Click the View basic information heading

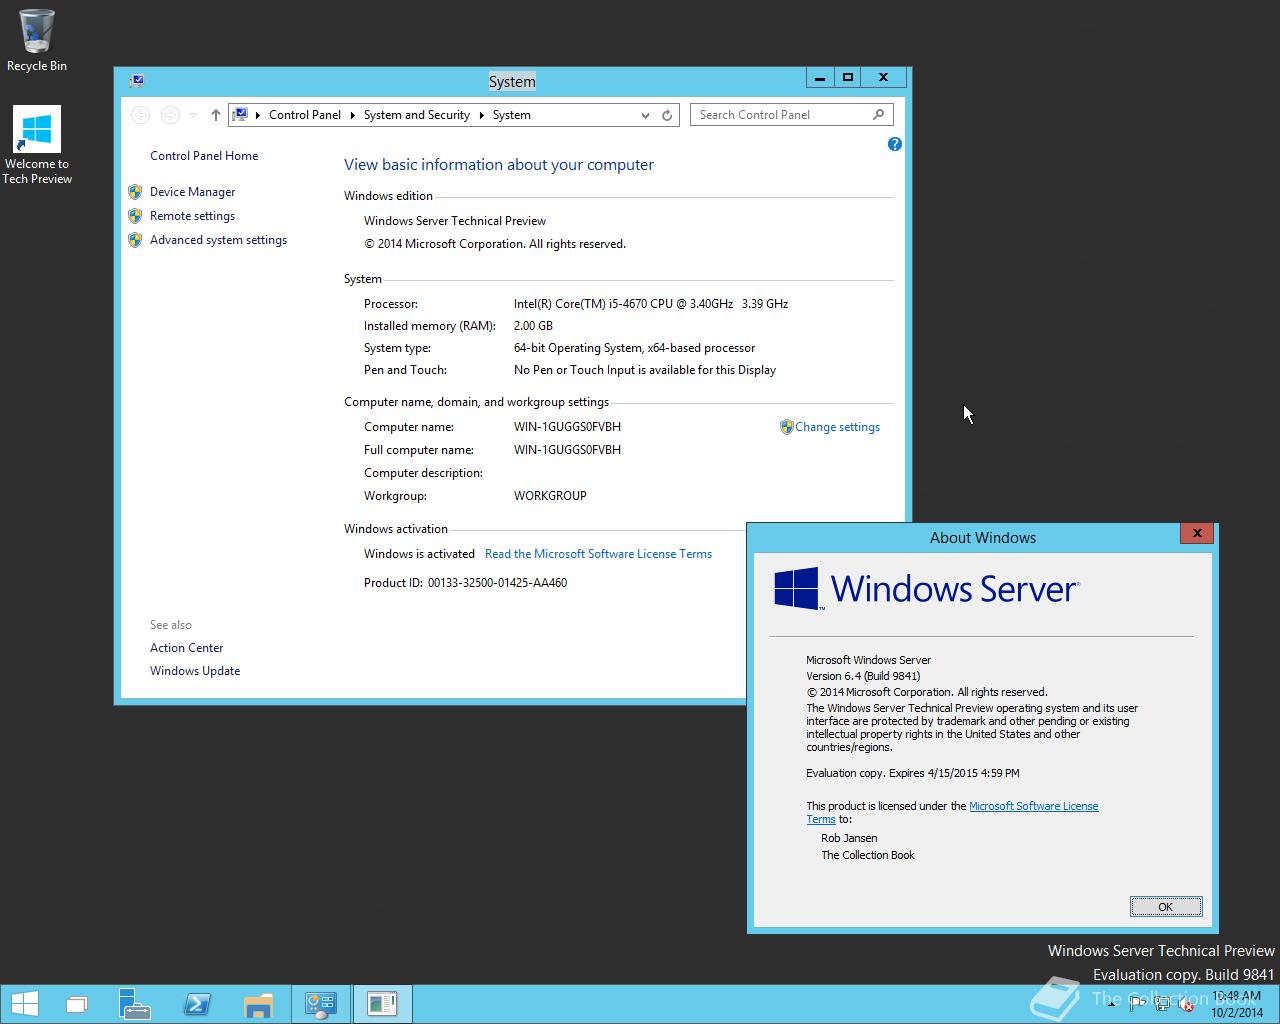[x=499, y=165]
